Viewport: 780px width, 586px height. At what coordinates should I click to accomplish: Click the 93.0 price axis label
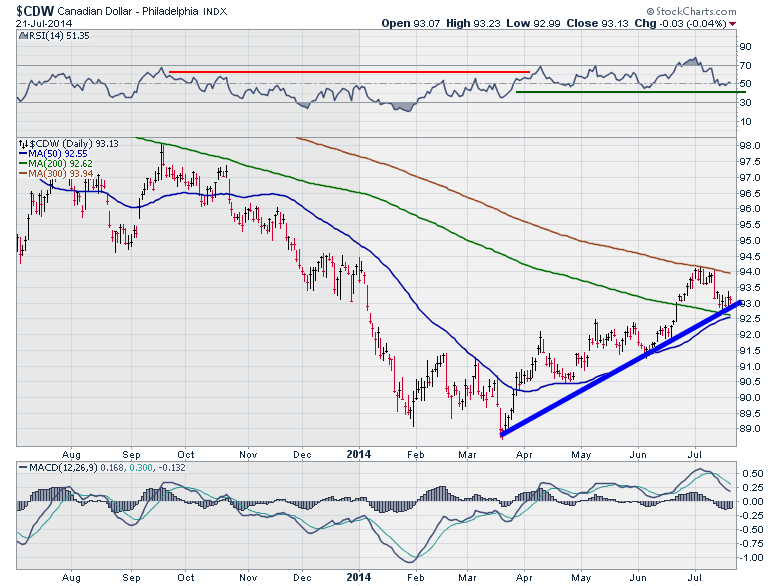750,303
